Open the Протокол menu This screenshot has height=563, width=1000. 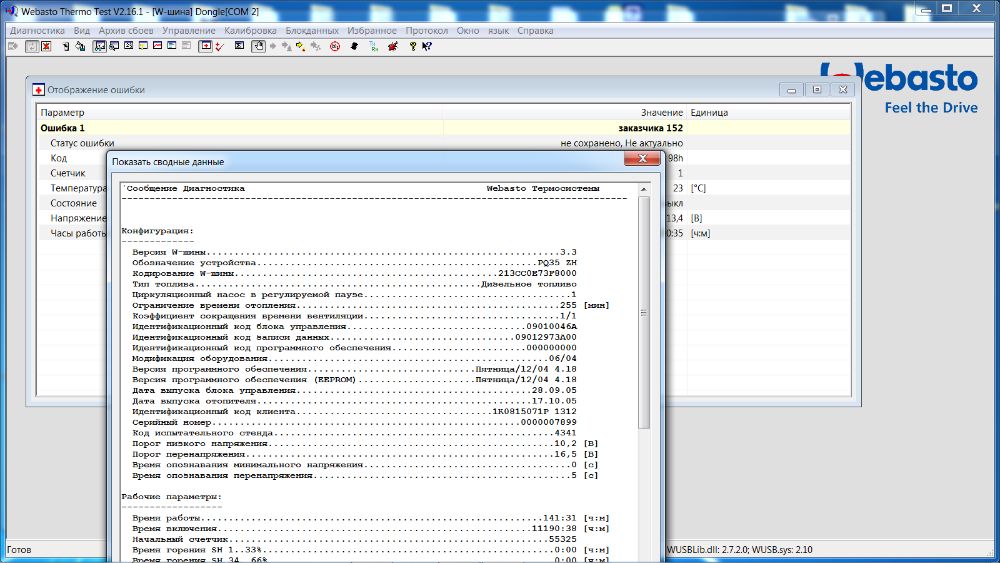(x=427, y=31)
